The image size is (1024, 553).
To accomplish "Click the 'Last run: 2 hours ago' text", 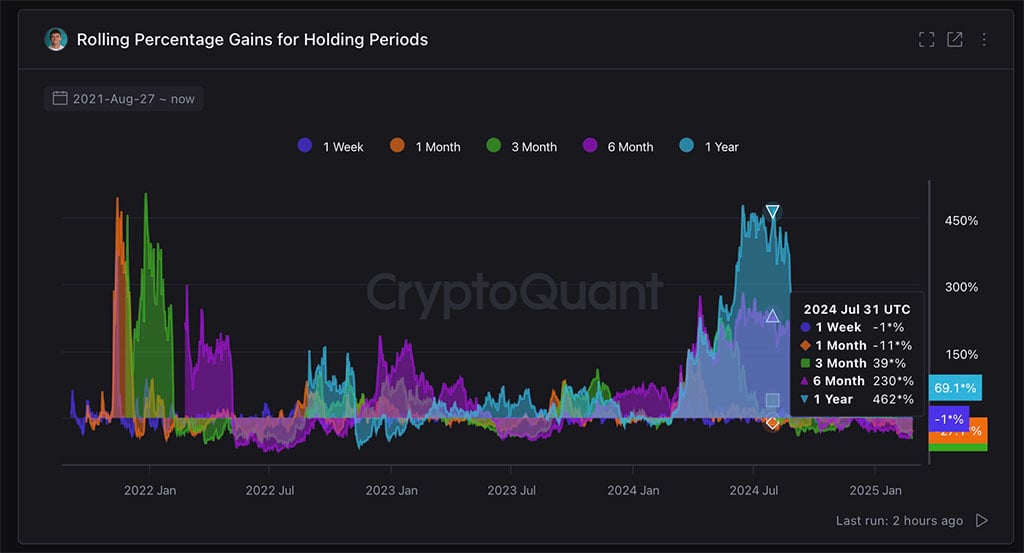I will pyautogui.click(x=899, y=520).
